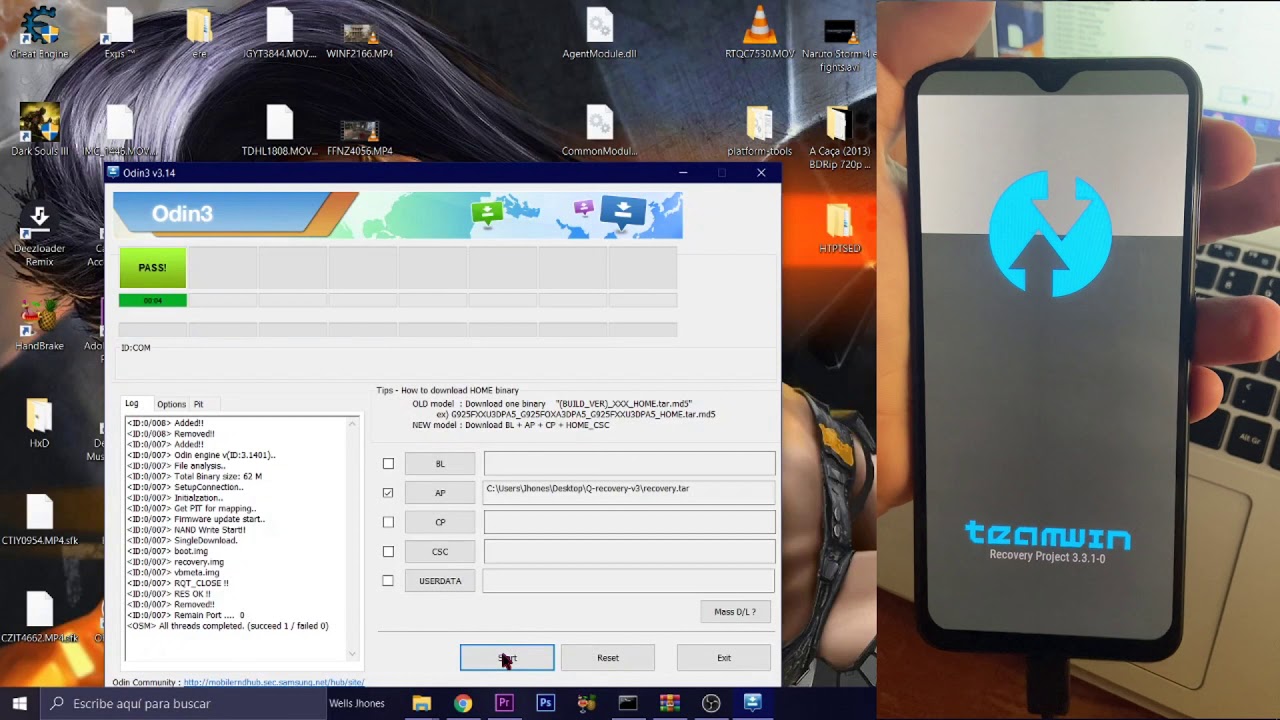Click the Start button in Odin
The width and height of the screenshot is (1280, 720).
pyautogui.click(x=507, y=658)
